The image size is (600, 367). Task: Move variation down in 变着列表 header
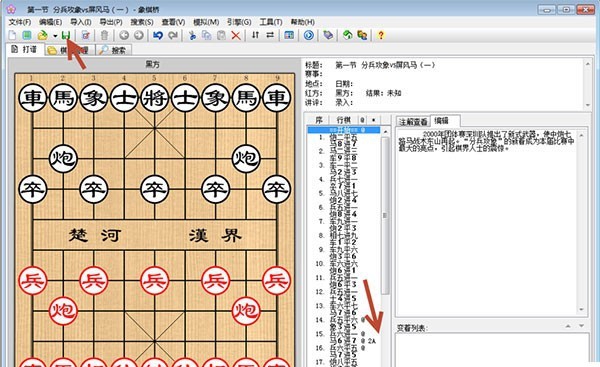click(x=582, y=326)
